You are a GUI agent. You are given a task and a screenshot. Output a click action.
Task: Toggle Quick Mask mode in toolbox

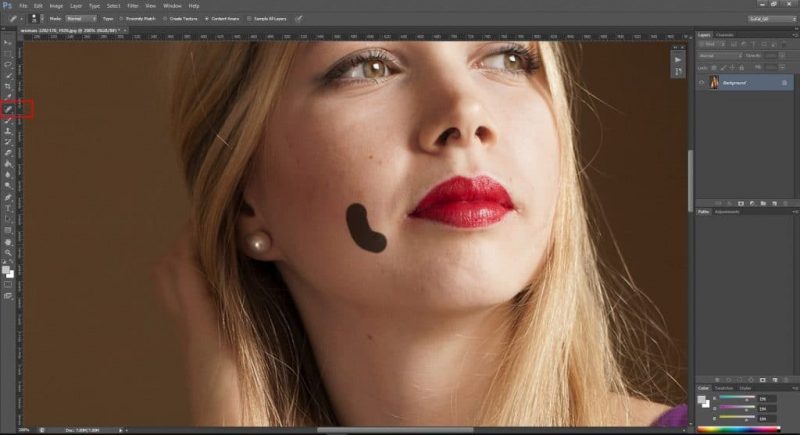click(8, 285)
